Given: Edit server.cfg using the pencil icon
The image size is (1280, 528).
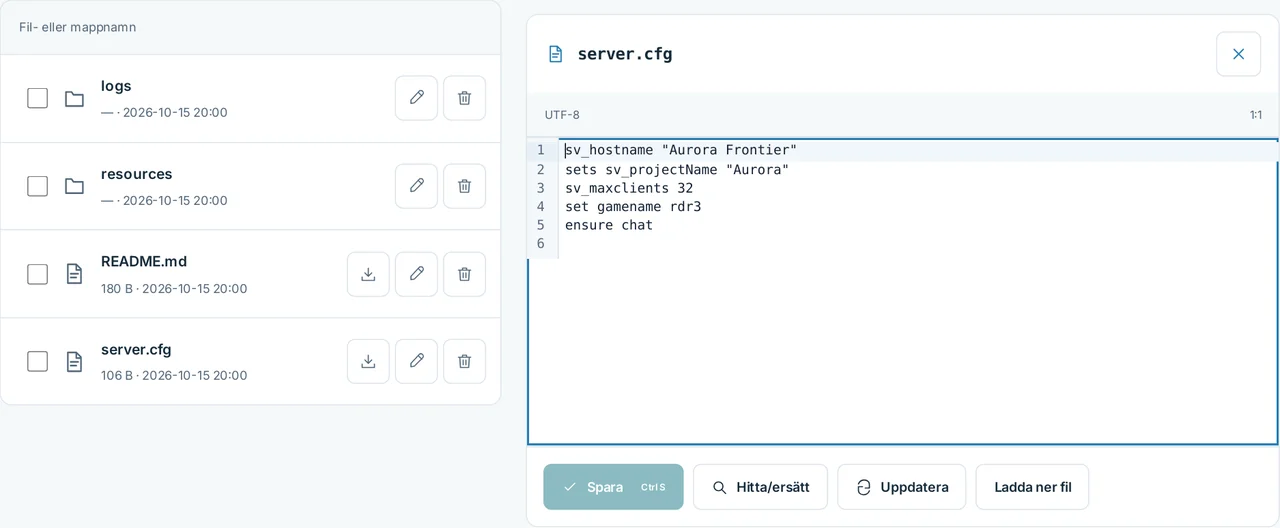Looking at the screenshot, I should pyautogui.click(x=416, y=361).
